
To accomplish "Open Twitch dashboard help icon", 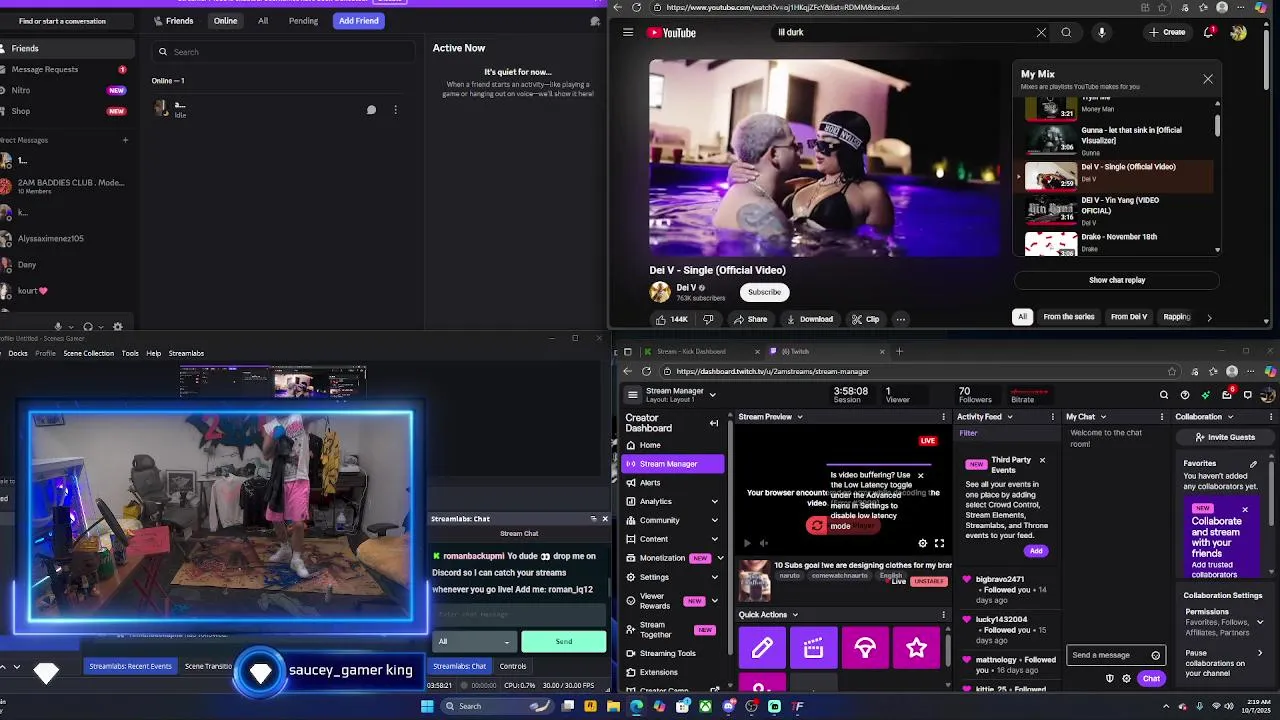I will click(1185, 395).
